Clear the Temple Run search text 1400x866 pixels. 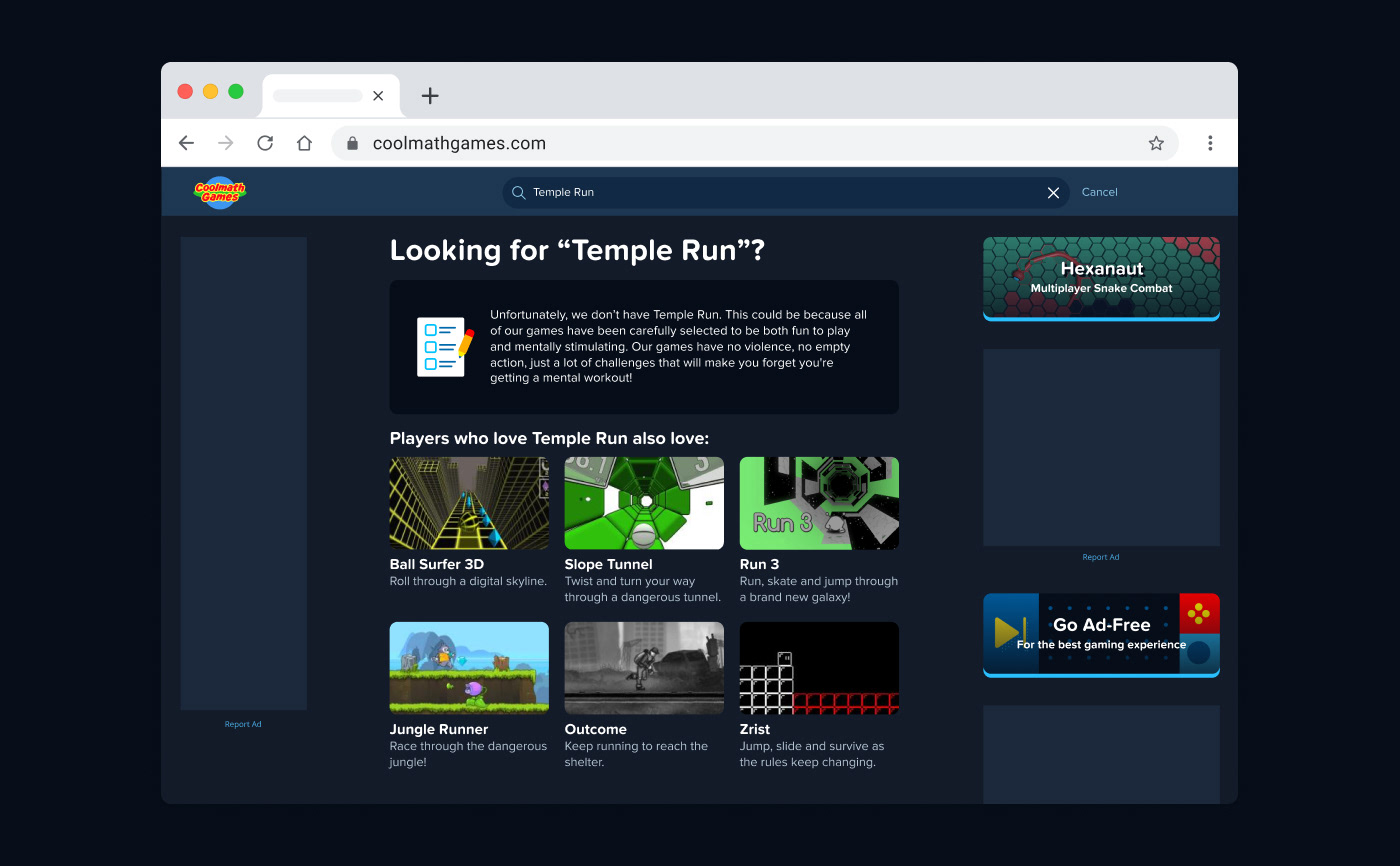(x=1053, y=193)
